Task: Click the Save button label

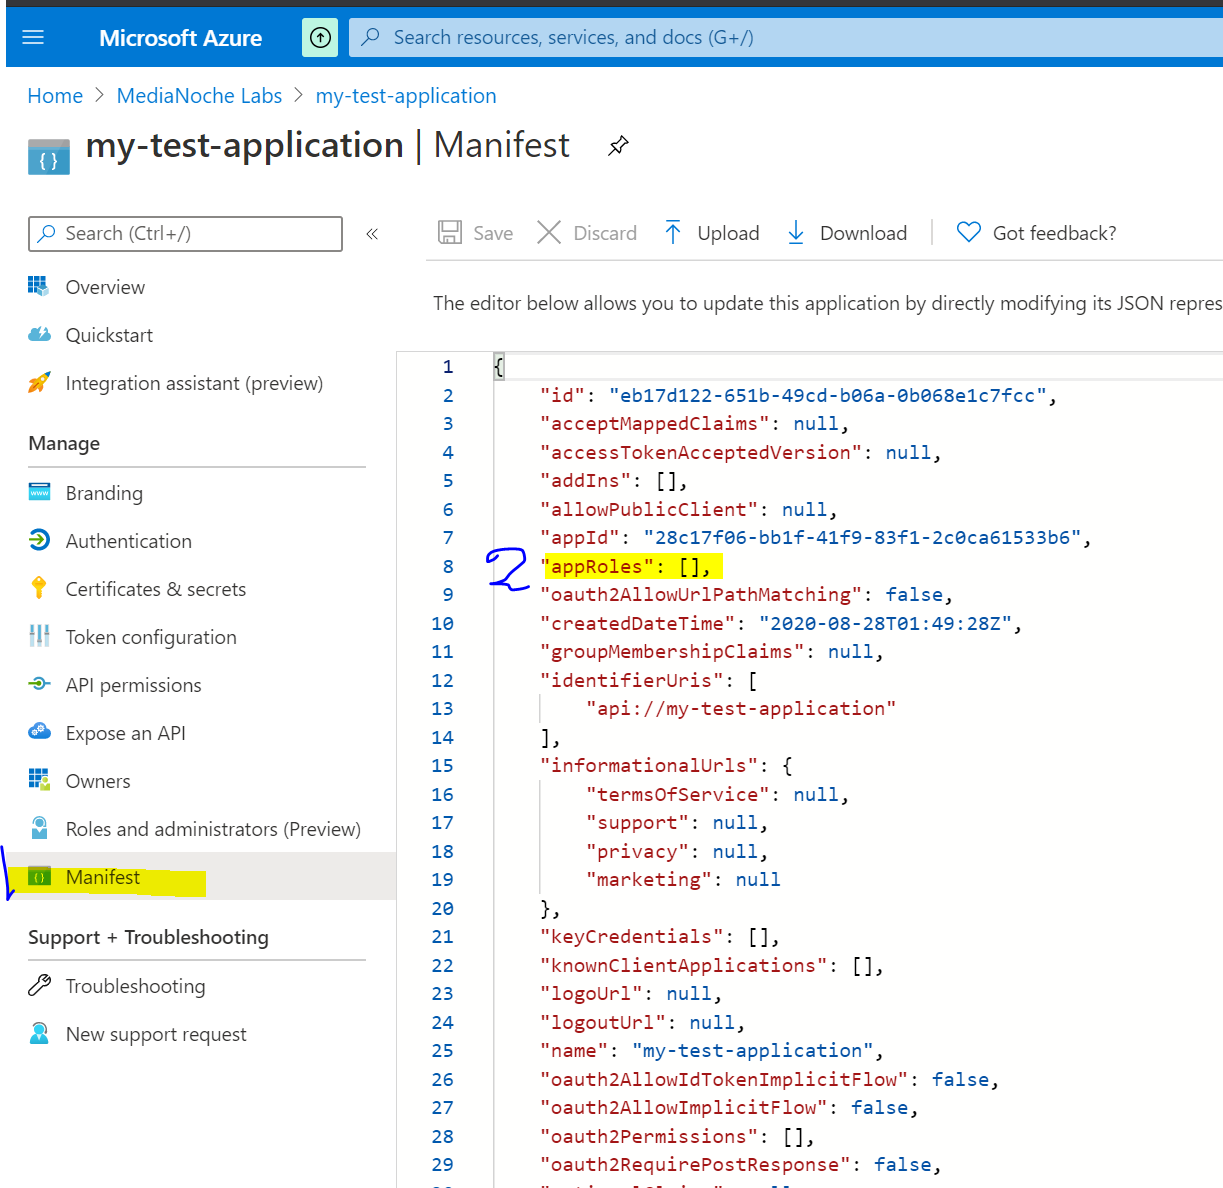Action: click(x=493, y=234)
